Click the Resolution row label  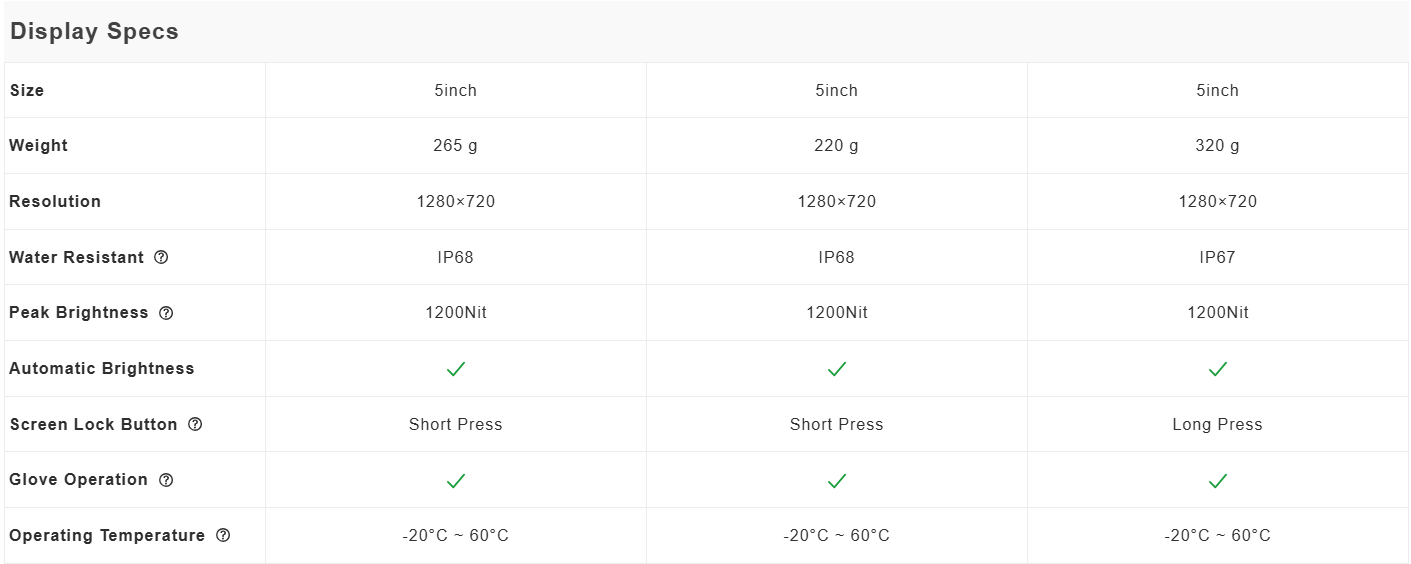55,201
